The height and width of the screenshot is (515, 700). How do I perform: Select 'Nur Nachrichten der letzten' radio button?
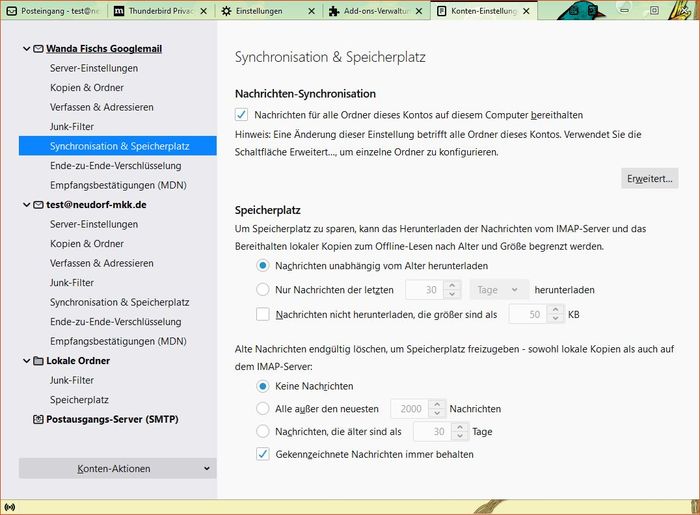[263, 290]
